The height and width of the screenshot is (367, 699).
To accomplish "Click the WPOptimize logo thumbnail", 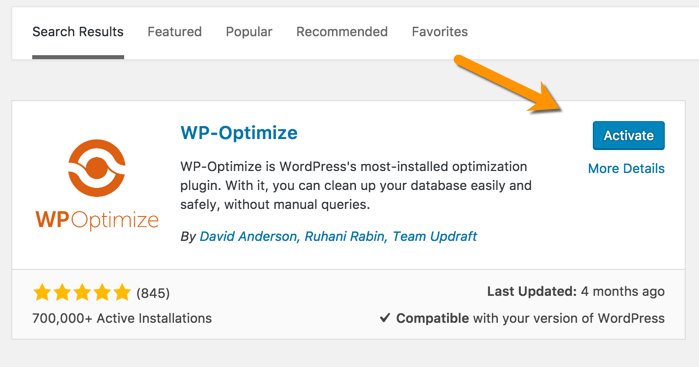I will (x=97, y=185).
